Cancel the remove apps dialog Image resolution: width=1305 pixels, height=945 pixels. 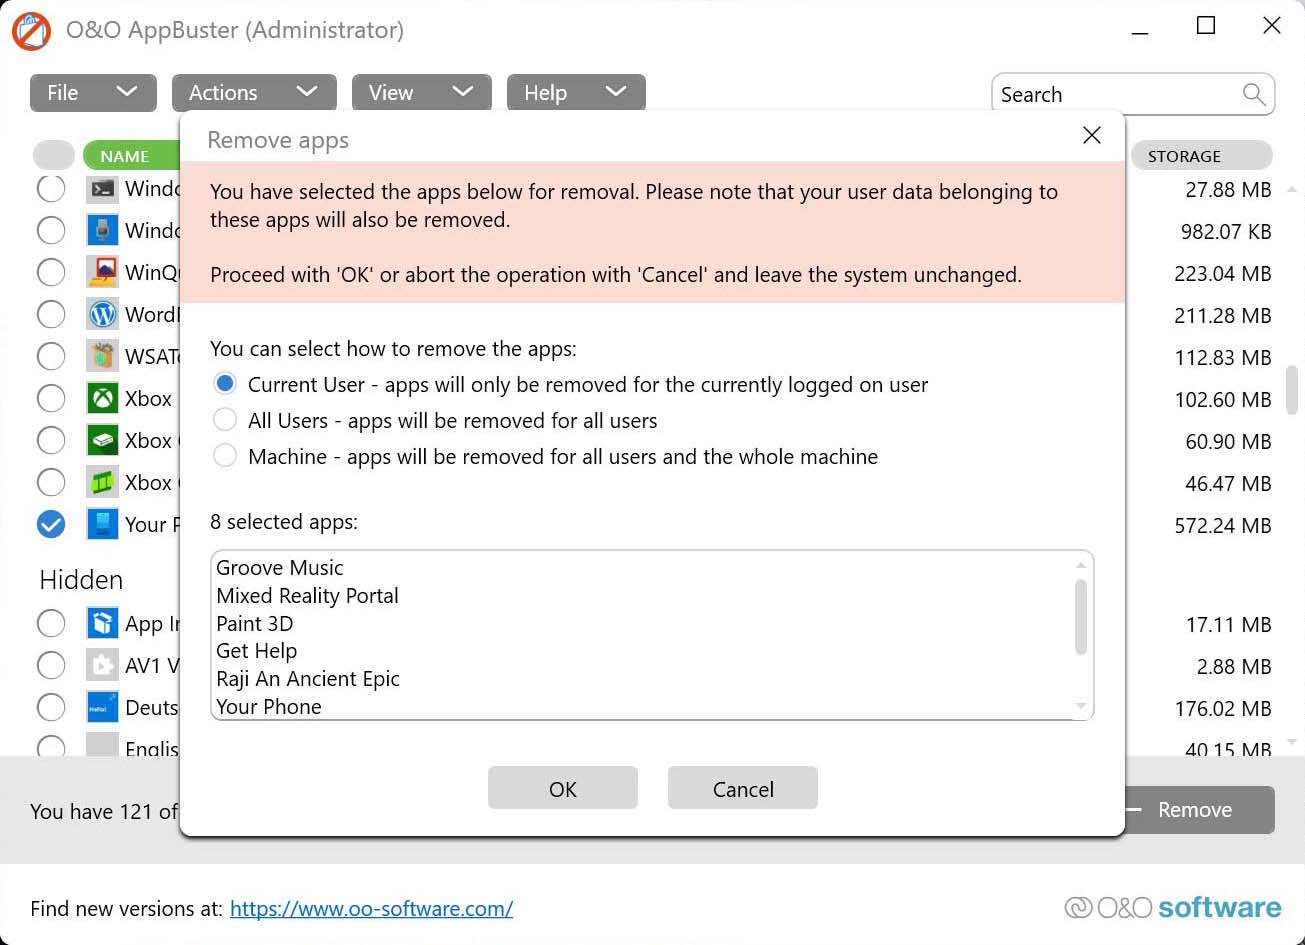[x=743, y=788]
